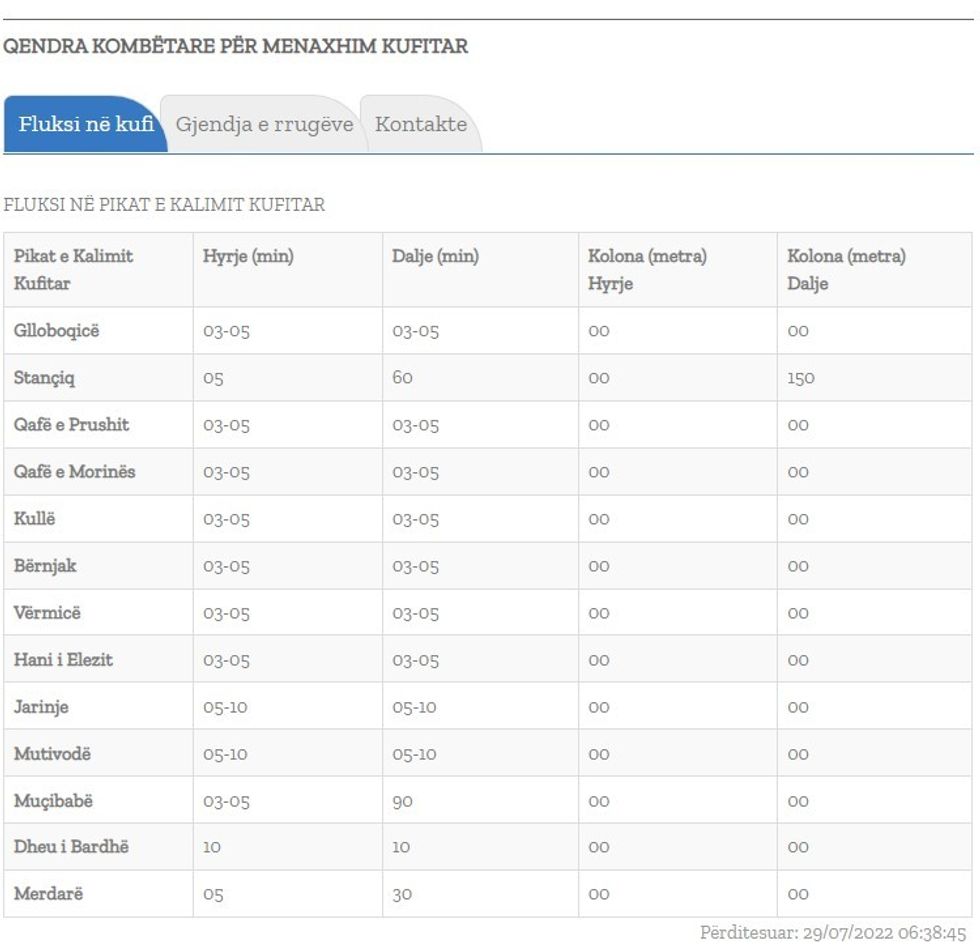Click the Hyrje (min) column header

pos(248,257)
